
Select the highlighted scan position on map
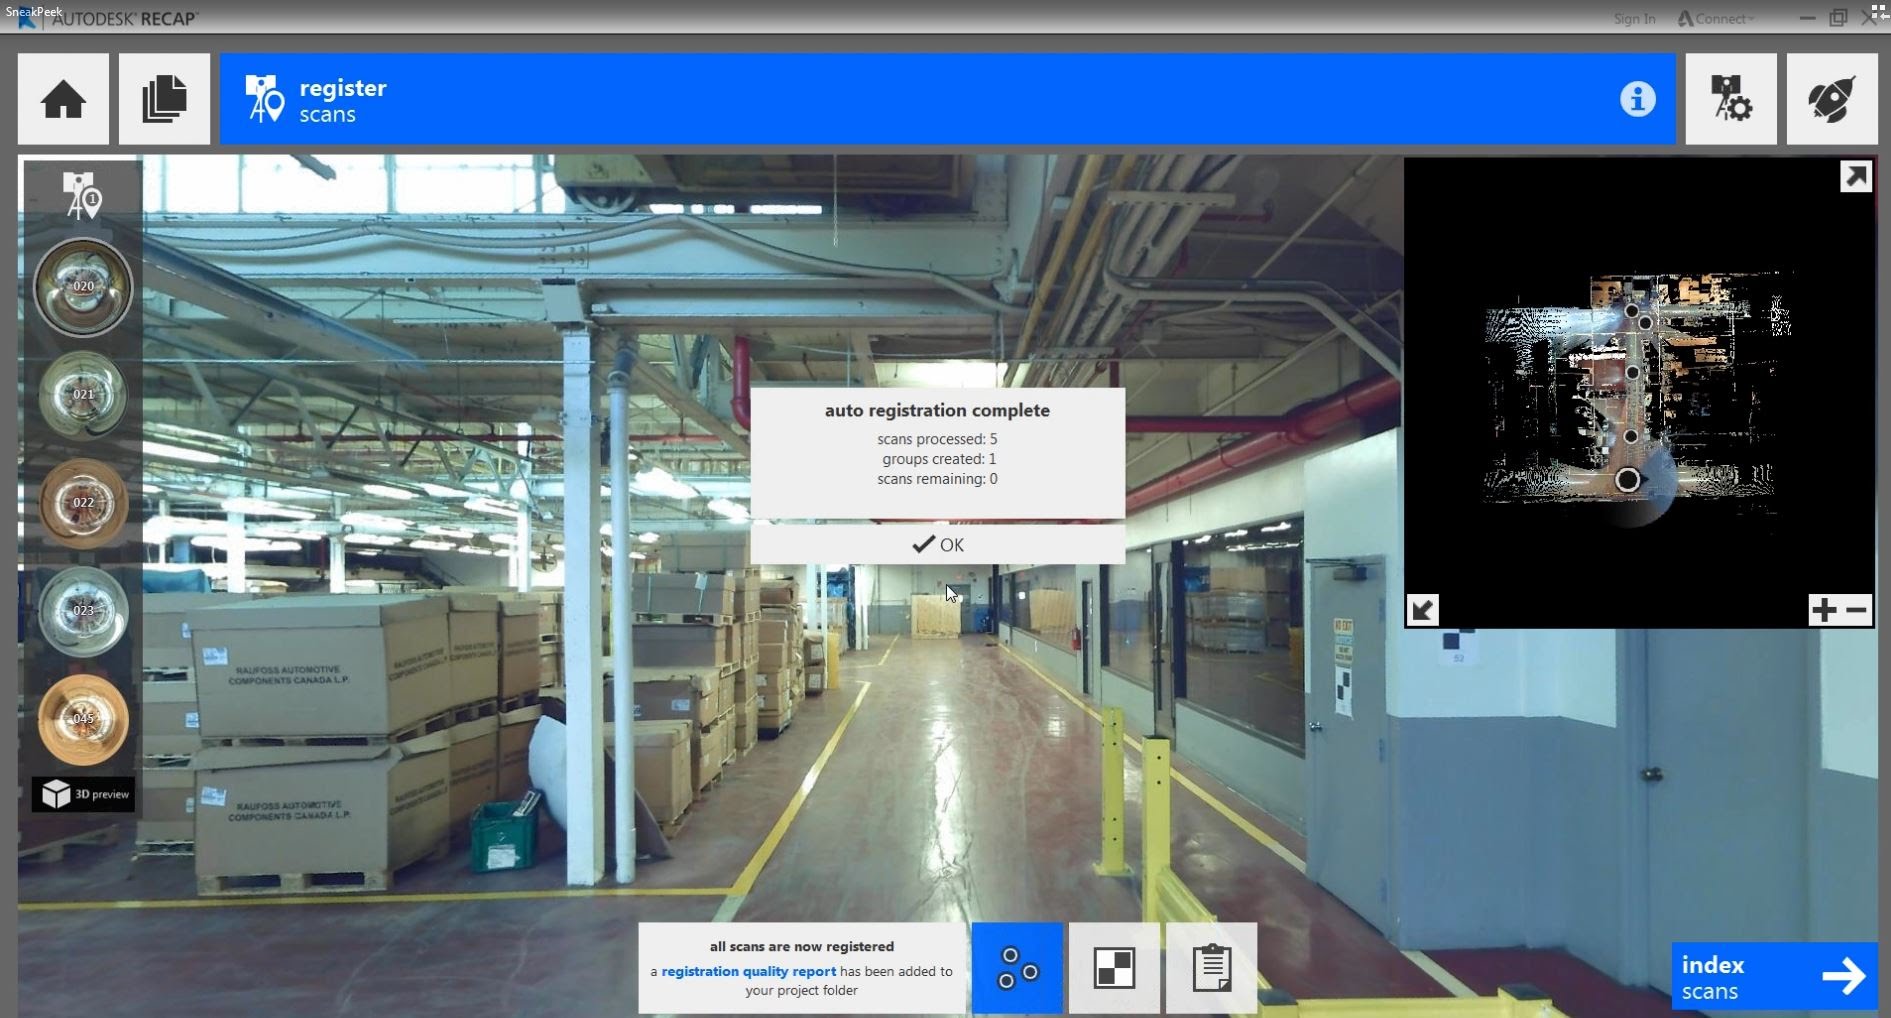(1628, 480)
